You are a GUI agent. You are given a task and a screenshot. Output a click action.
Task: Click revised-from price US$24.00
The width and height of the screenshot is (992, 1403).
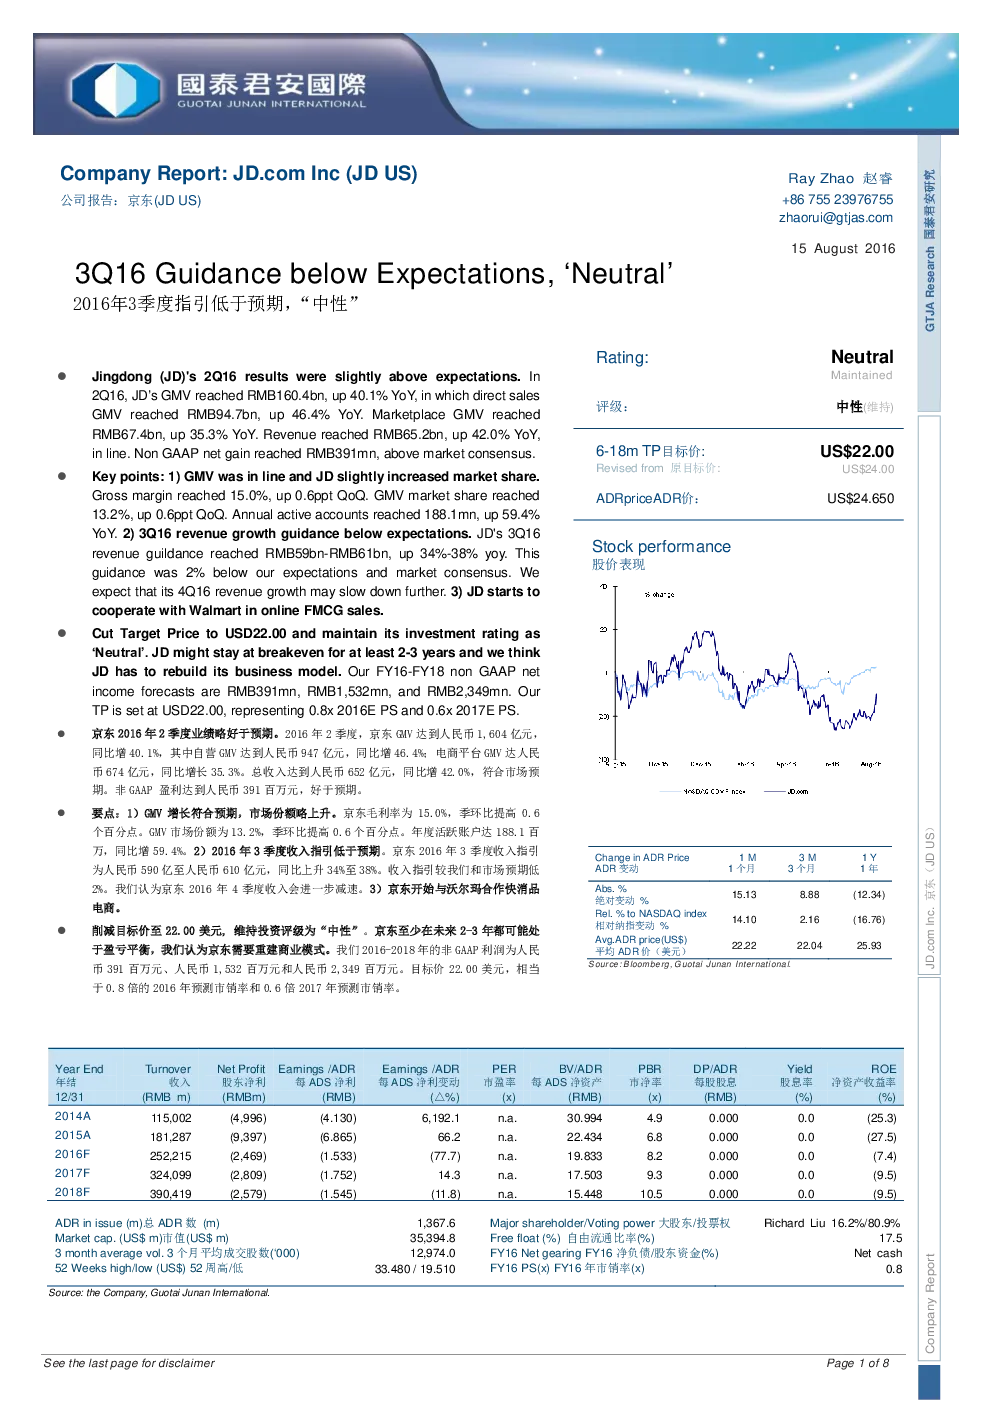868,469
